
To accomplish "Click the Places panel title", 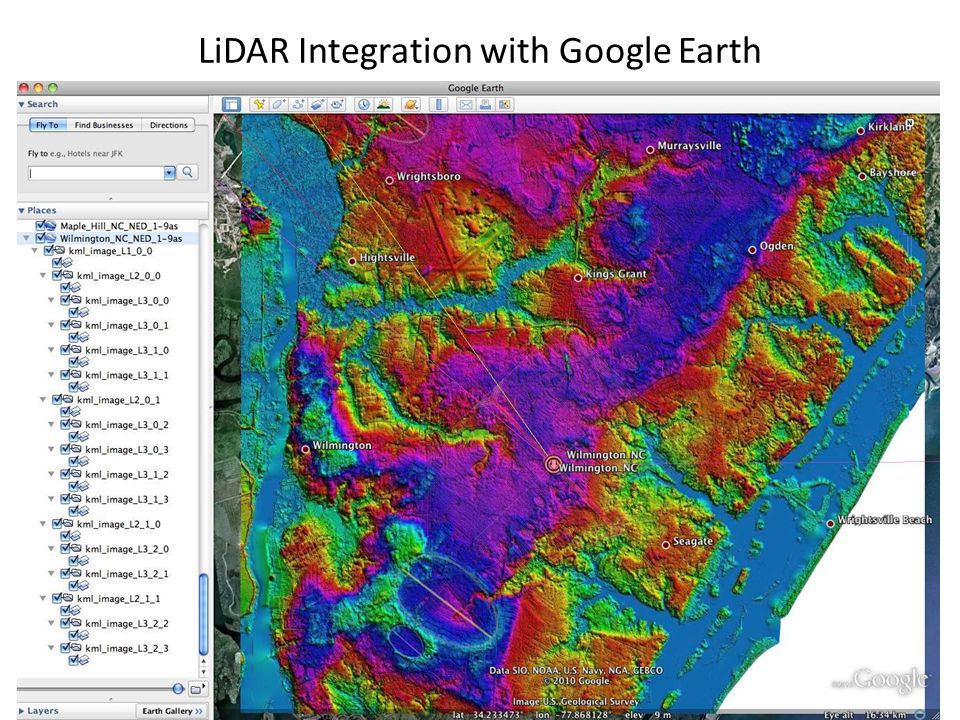I will point(42,211).
